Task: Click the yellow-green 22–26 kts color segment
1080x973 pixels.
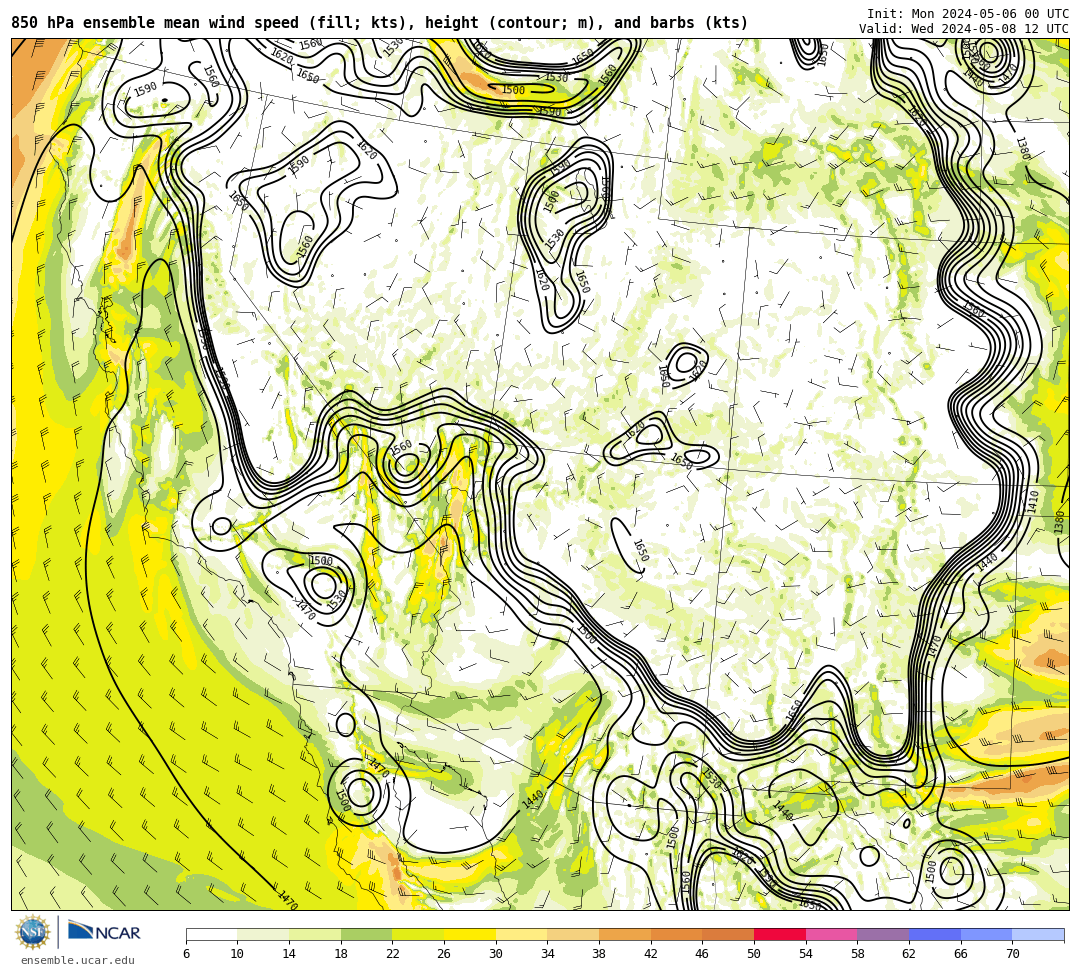Action: pyautogui.click(x=418, y=934)
